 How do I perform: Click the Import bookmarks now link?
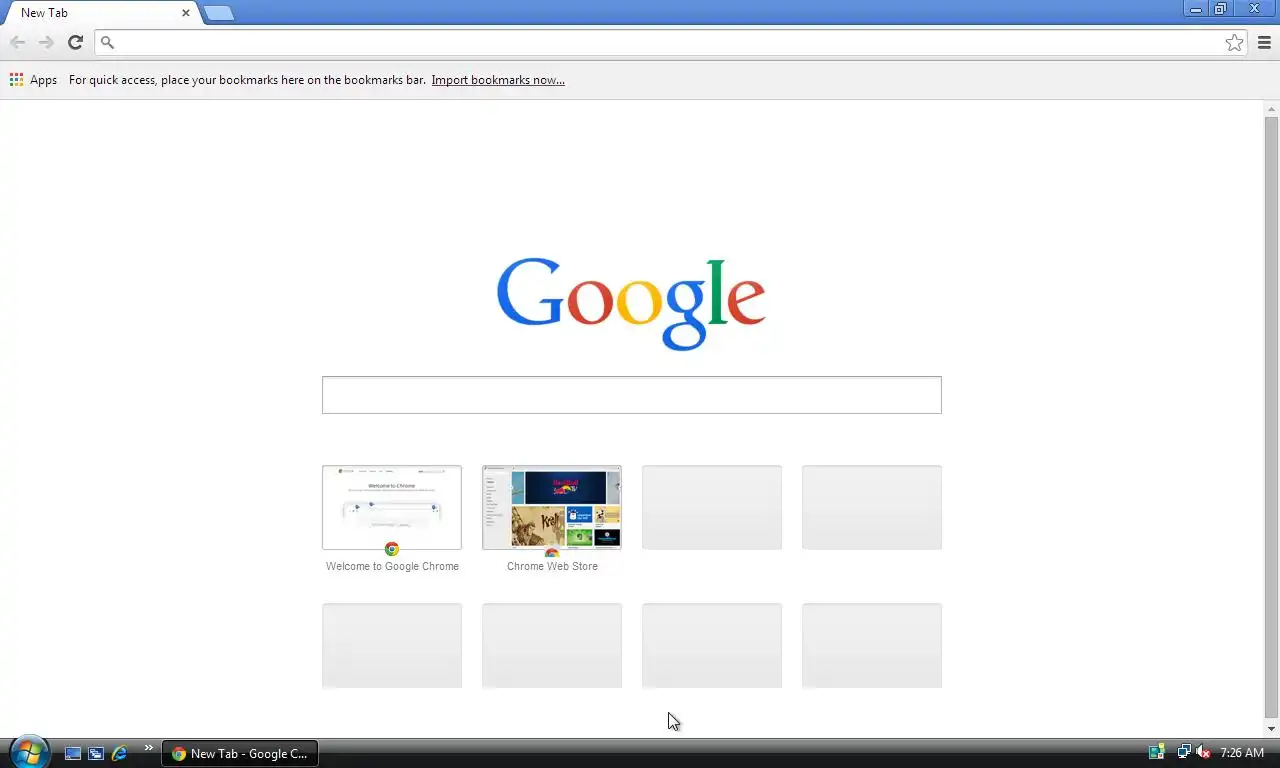(x=498, y=80)
